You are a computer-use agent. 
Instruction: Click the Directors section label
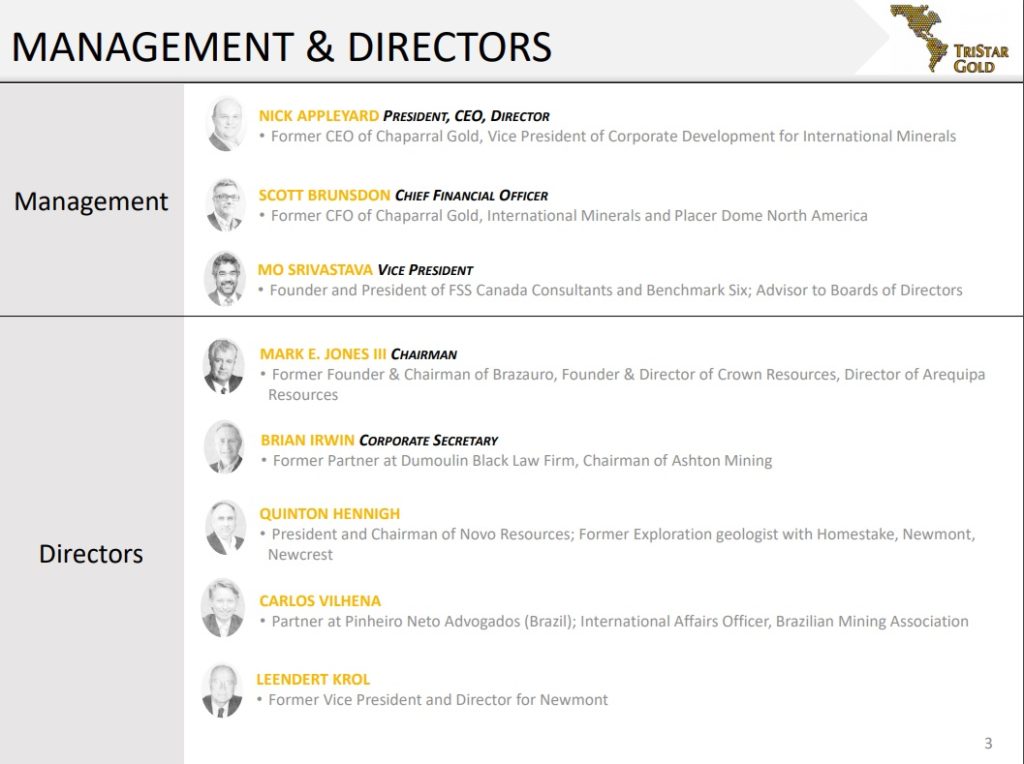tap(91, 553)
